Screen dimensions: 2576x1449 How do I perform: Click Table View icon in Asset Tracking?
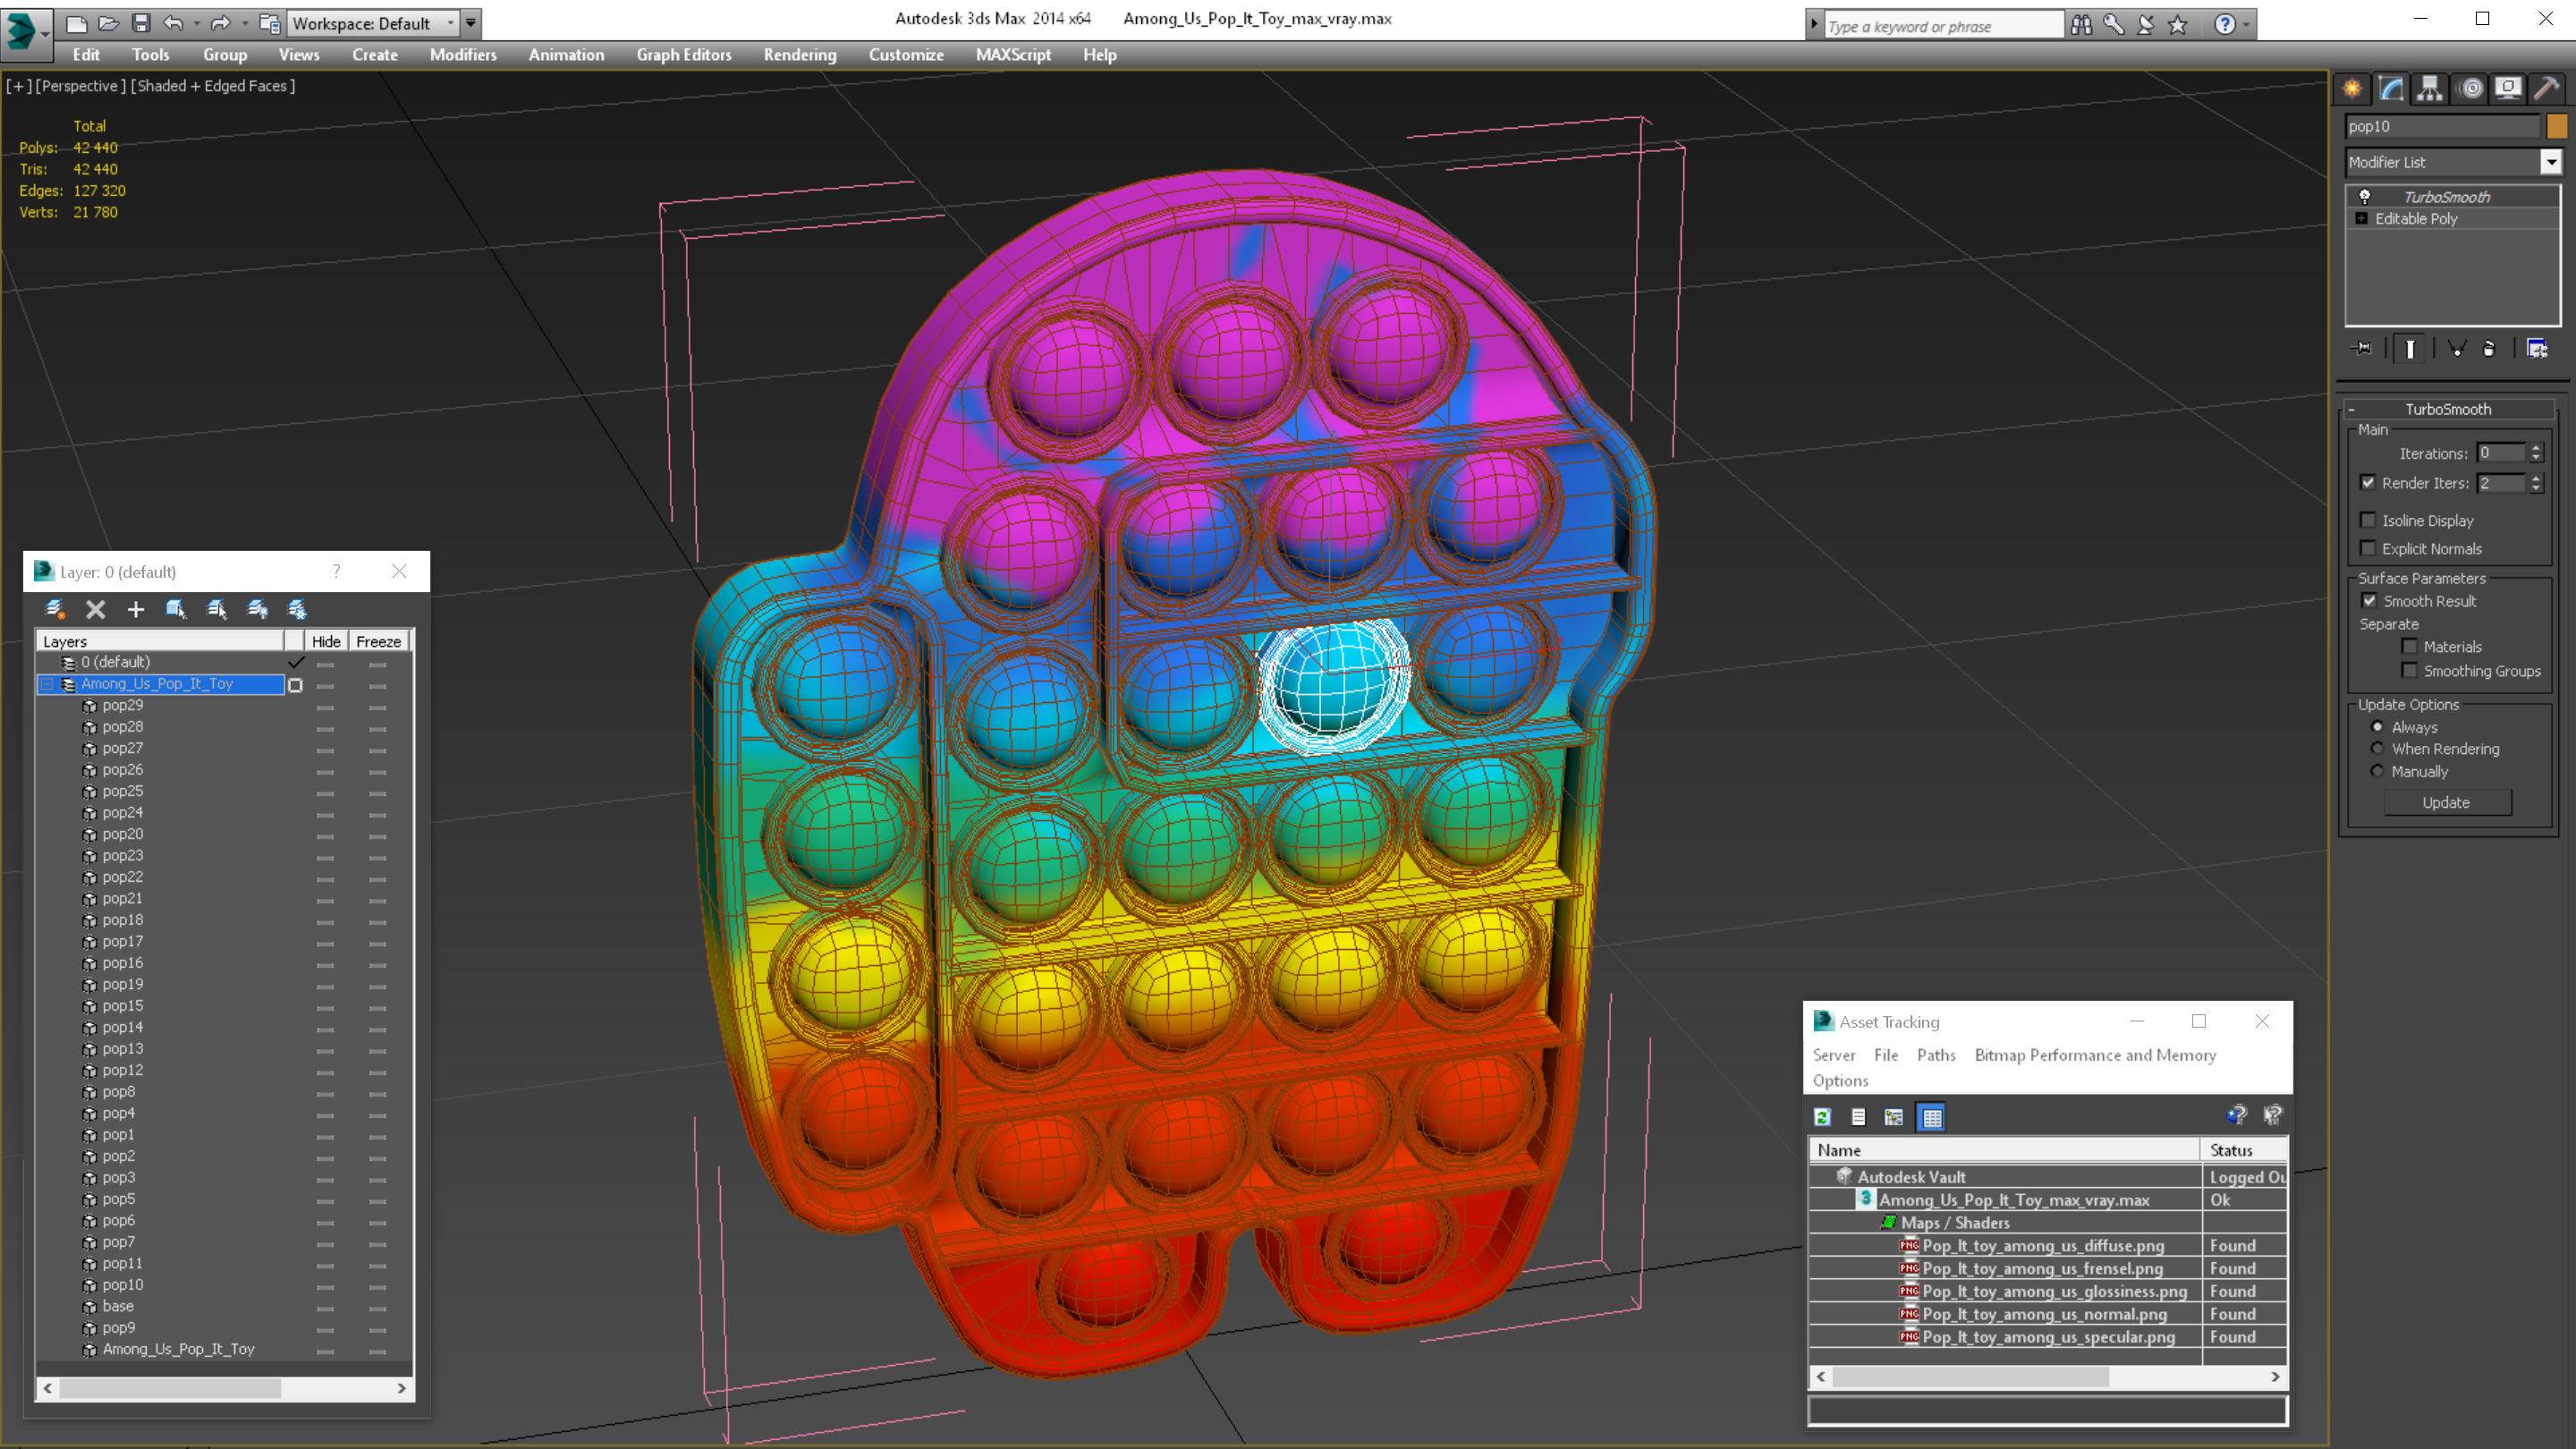click(1932, 1117)
